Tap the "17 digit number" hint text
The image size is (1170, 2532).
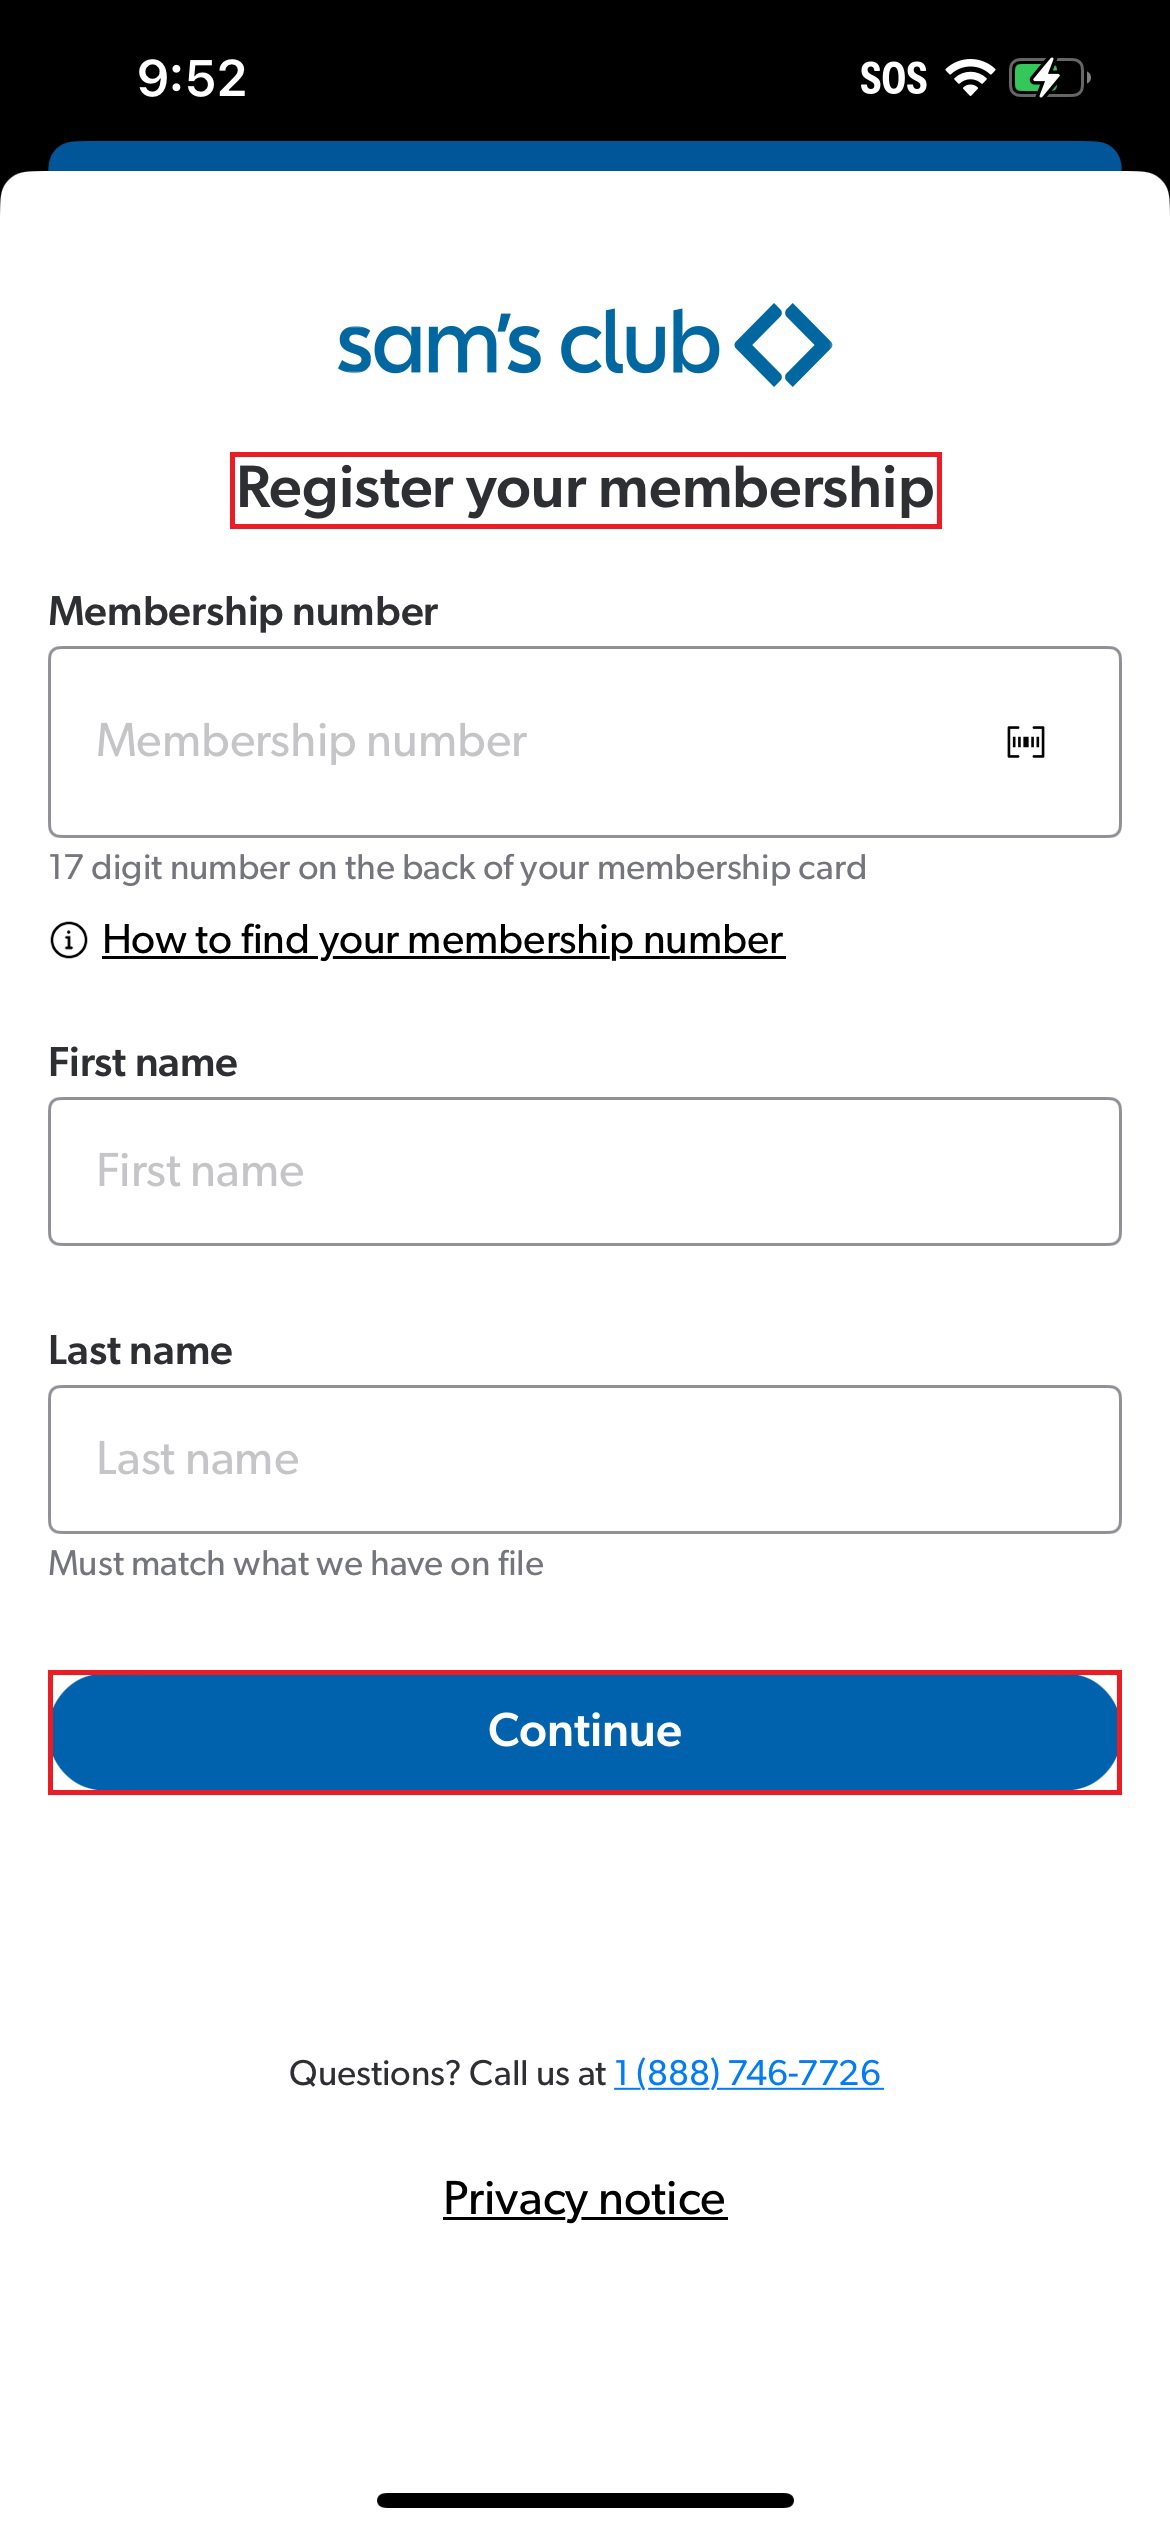457,868
